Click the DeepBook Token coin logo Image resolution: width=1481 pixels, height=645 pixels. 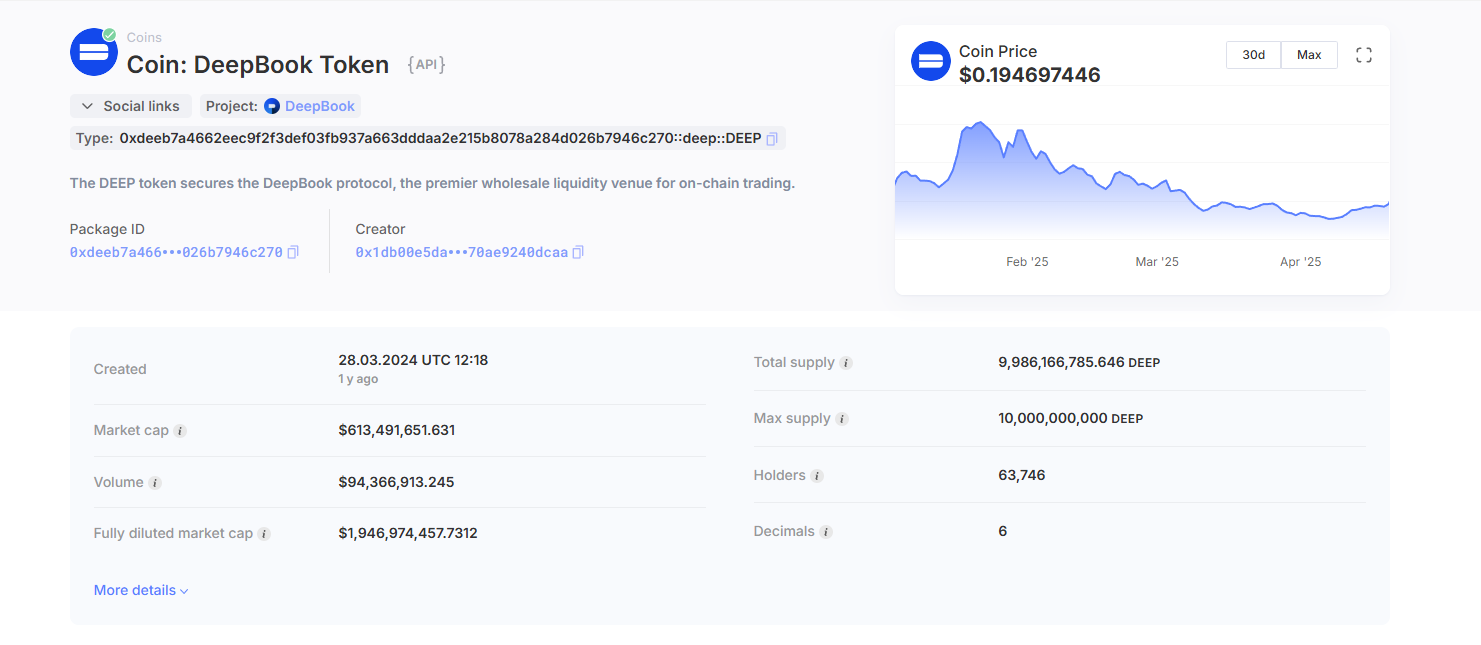point(94,52)
